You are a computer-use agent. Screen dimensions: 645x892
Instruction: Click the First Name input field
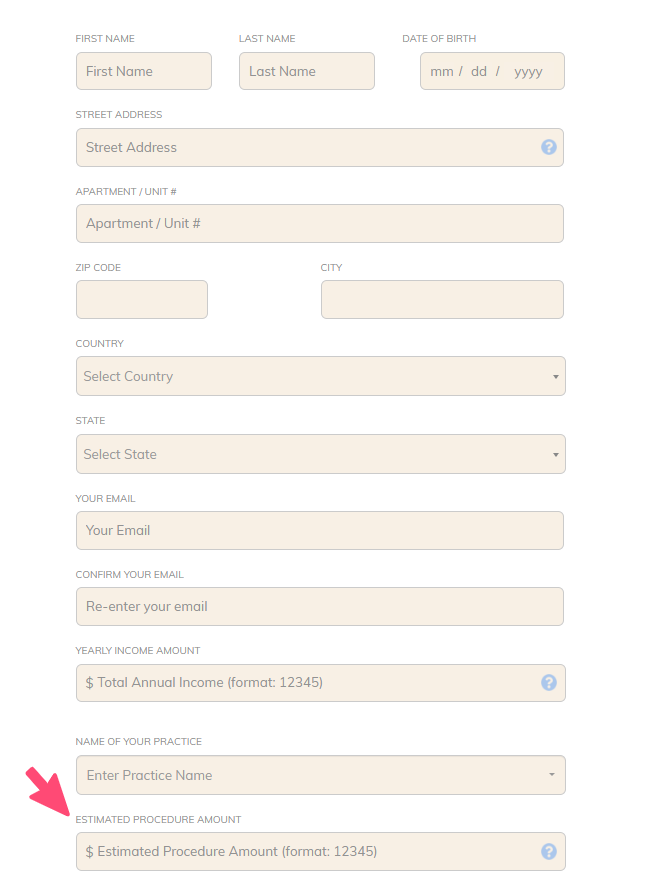pos(144,71)
